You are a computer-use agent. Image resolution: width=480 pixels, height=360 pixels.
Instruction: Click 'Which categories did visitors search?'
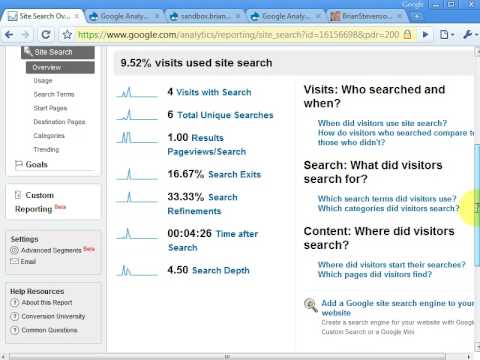(x=388, y=208)
